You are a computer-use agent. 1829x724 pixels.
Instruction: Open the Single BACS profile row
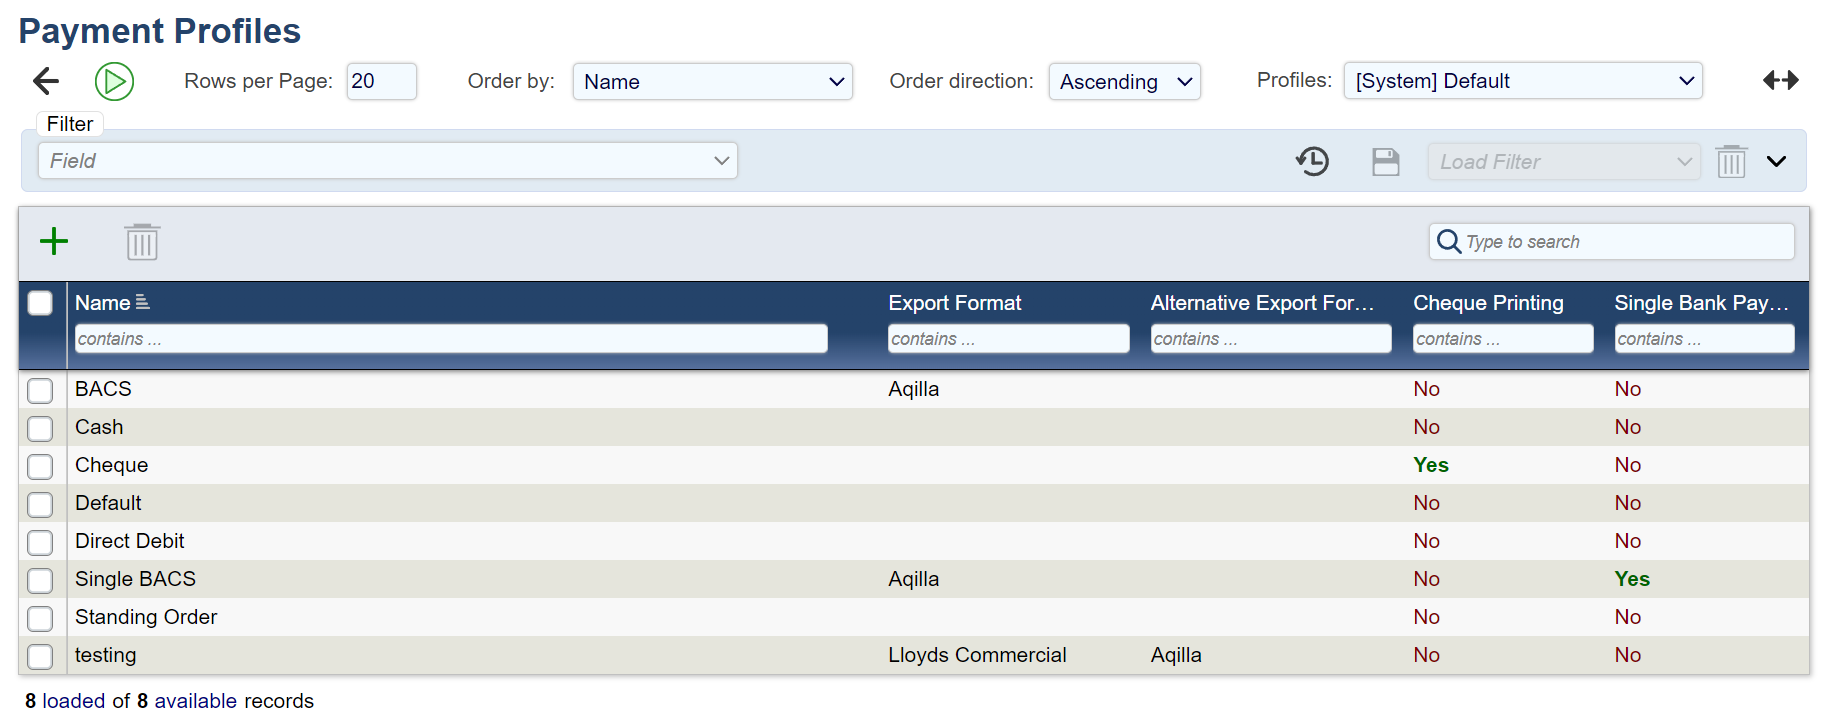tap(135, 579)
